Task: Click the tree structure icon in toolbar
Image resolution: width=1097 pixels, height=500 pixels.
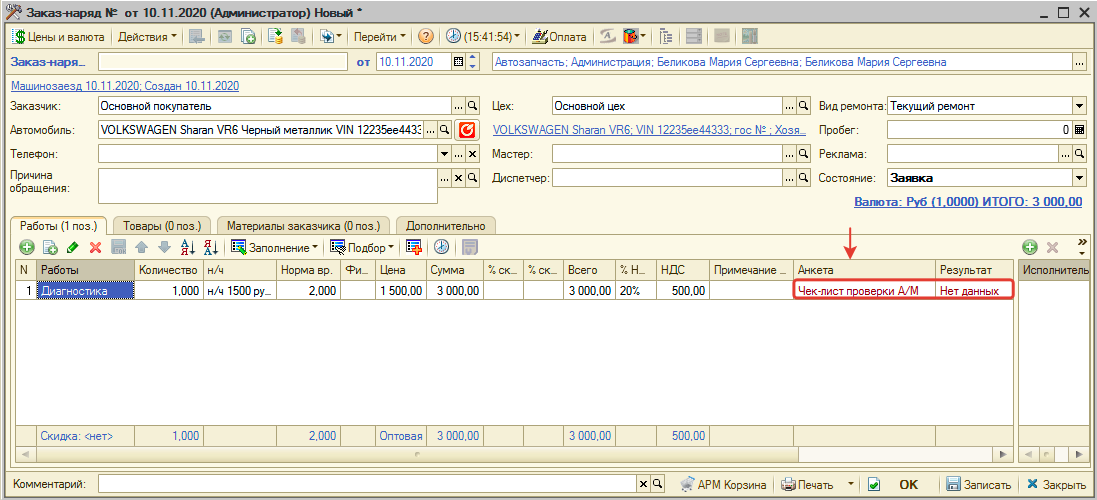Action: (x=665, y=37)
